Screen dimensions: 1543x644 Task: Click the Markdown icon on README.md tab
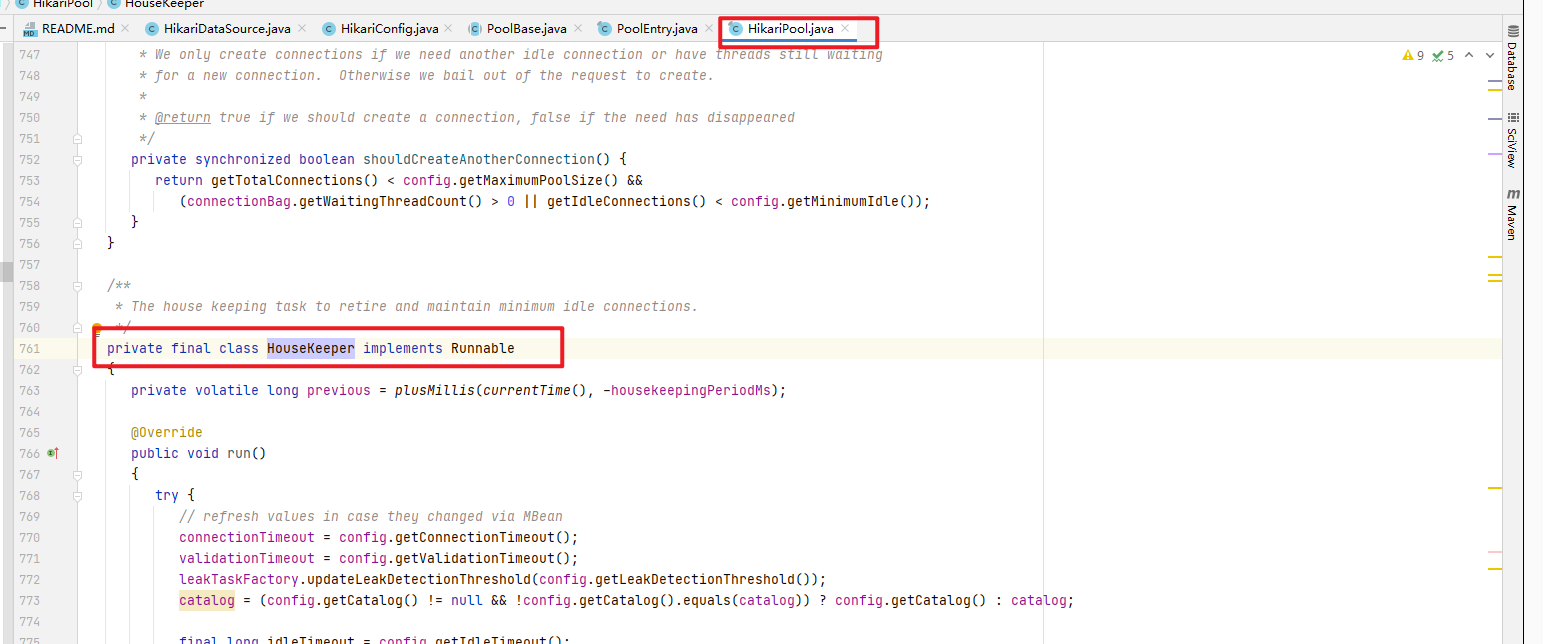tap(30, 28)
